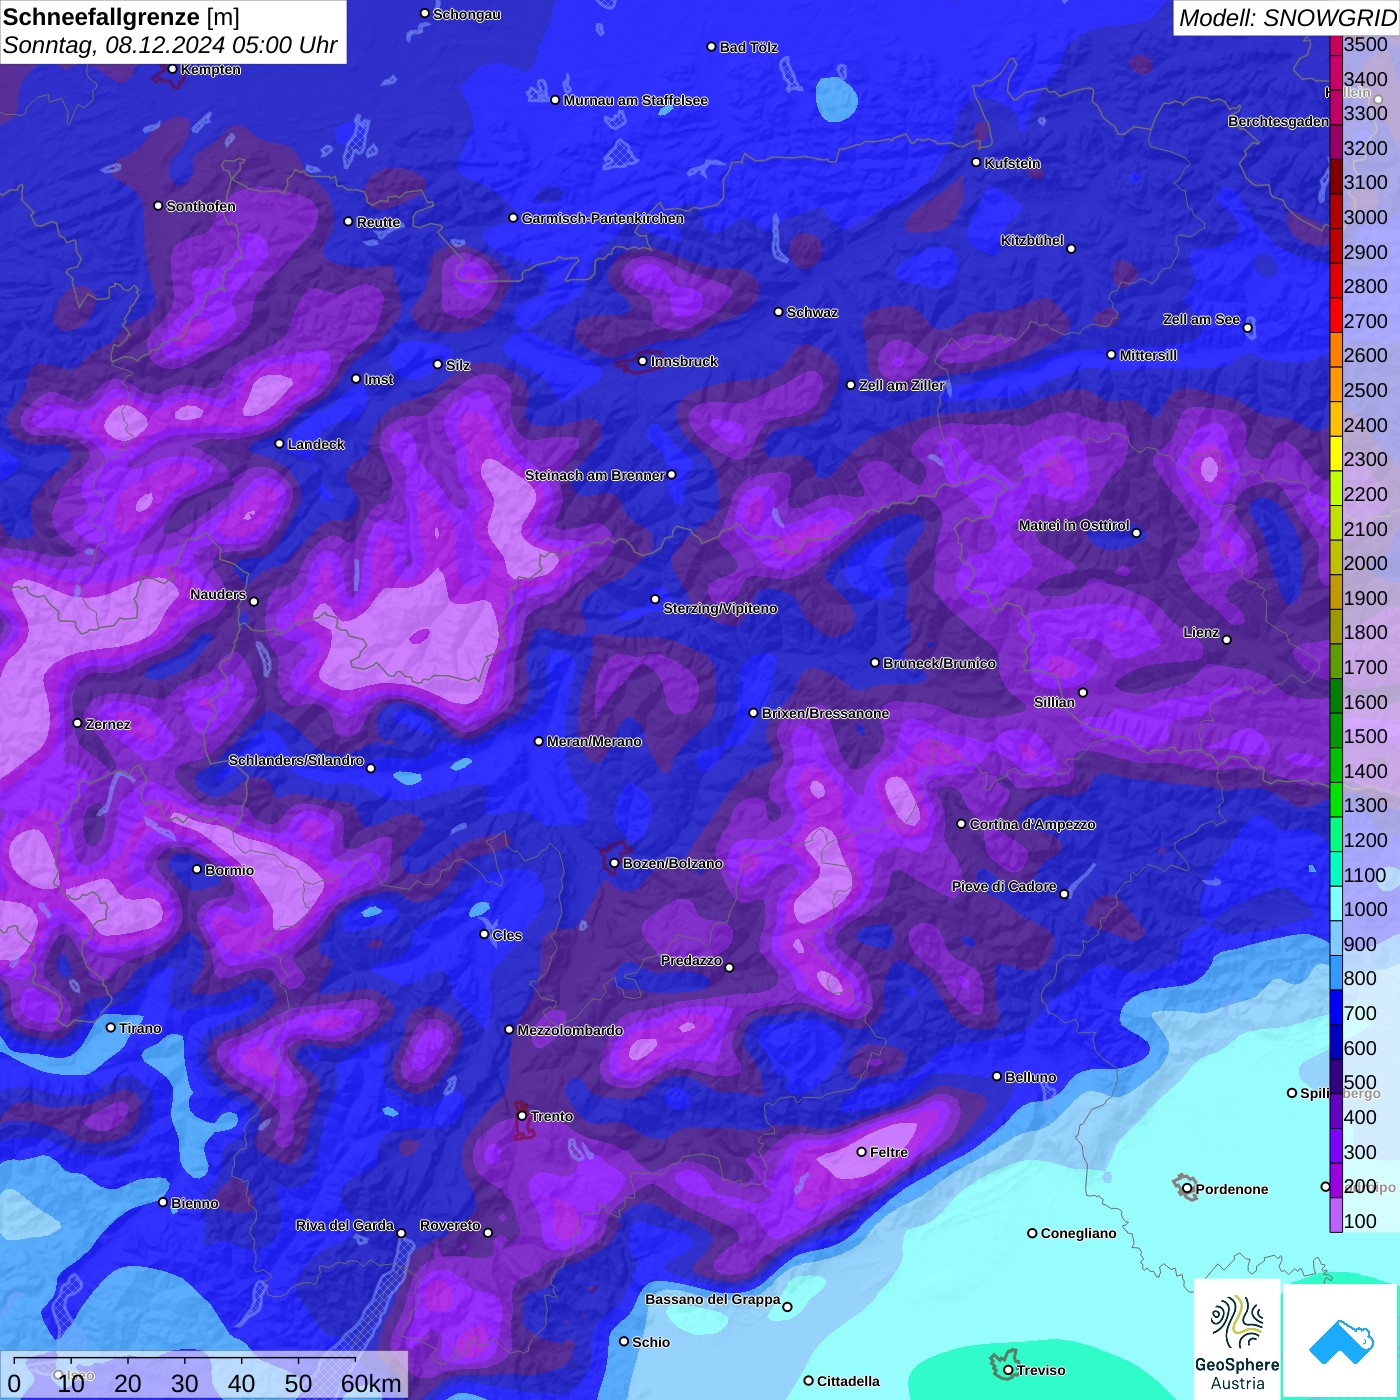Click the 100 m violet legend swatch
The height and width of the screenshot is (1400, 1400).
tap(1336, 1214)
